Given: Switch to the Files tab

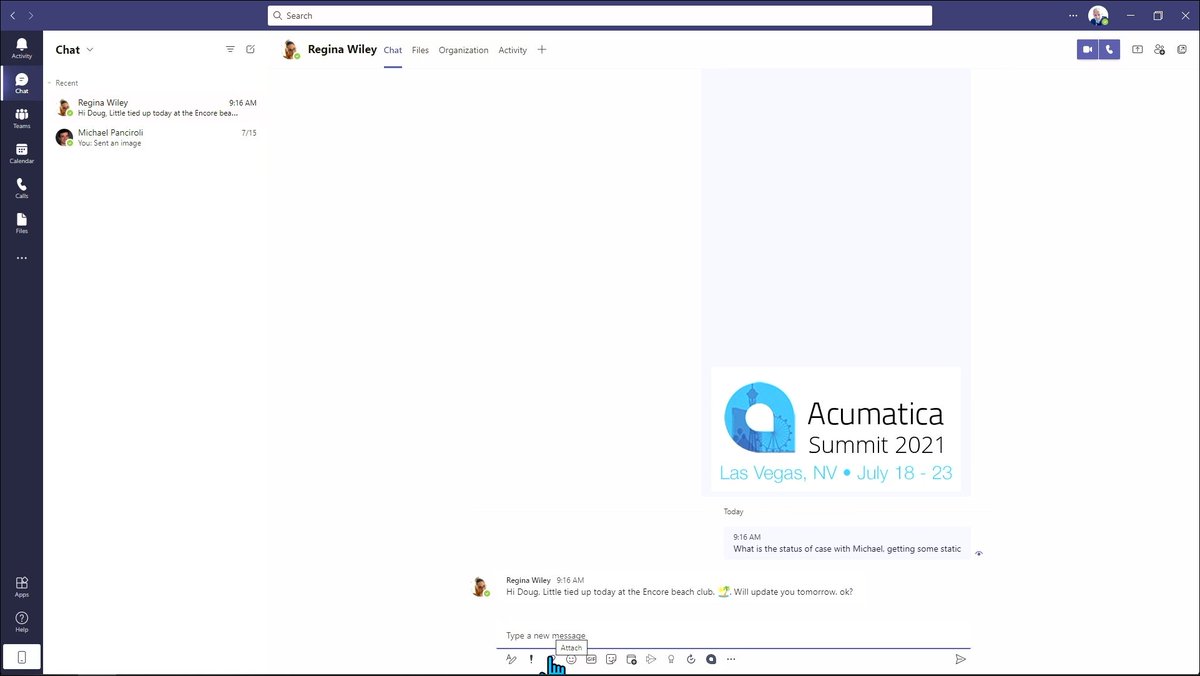Looking at the screenshot, I should click(x=420, y=50).
